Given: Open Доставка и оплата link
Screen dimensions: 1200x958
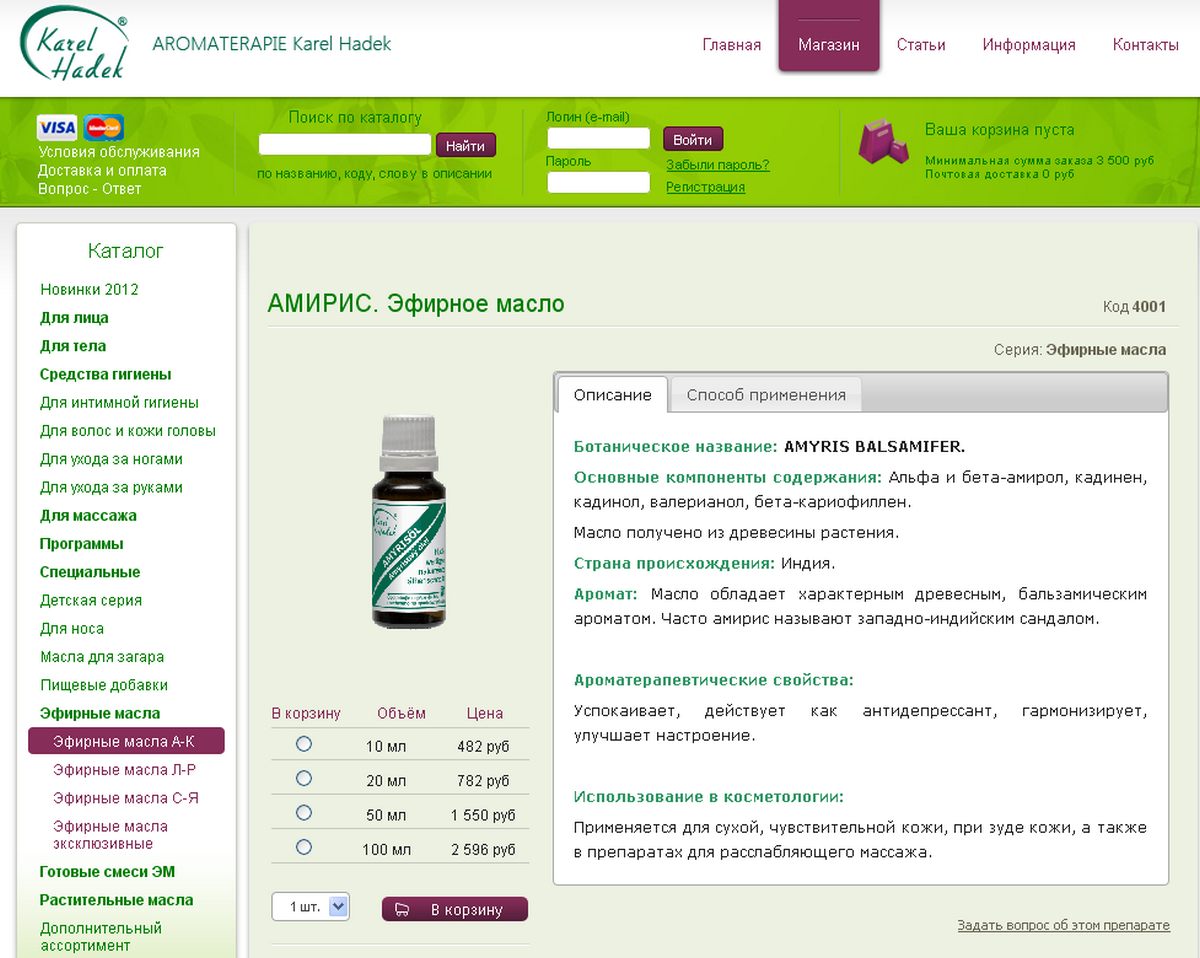Looking at the screenshot, I should click(102, 170).
